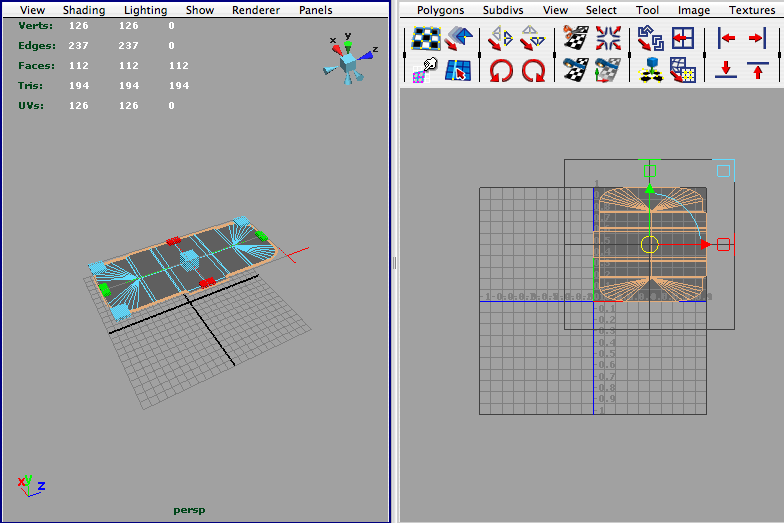Screen dimensions: 784x523
Task: Collapse toolbar group handle left of scissors icon
Action: pyautogui.click(x=554, y=54)
